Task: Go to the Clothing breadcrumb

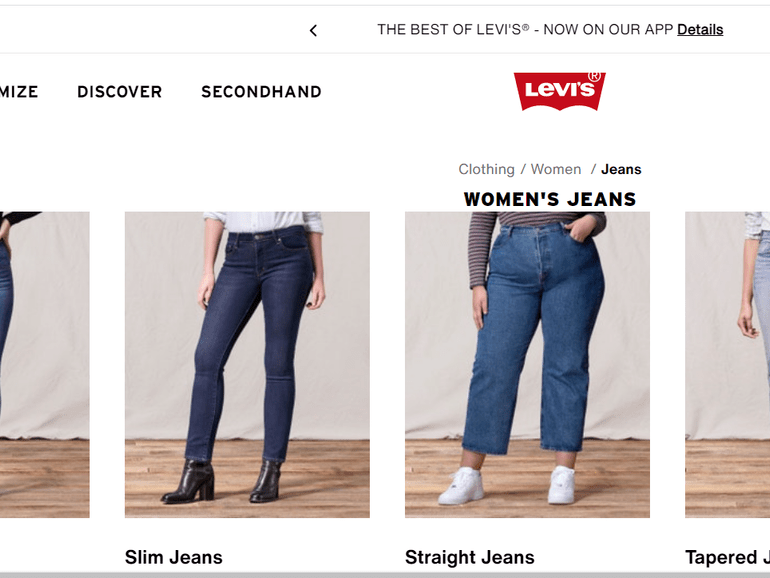Action: (486, 169)
